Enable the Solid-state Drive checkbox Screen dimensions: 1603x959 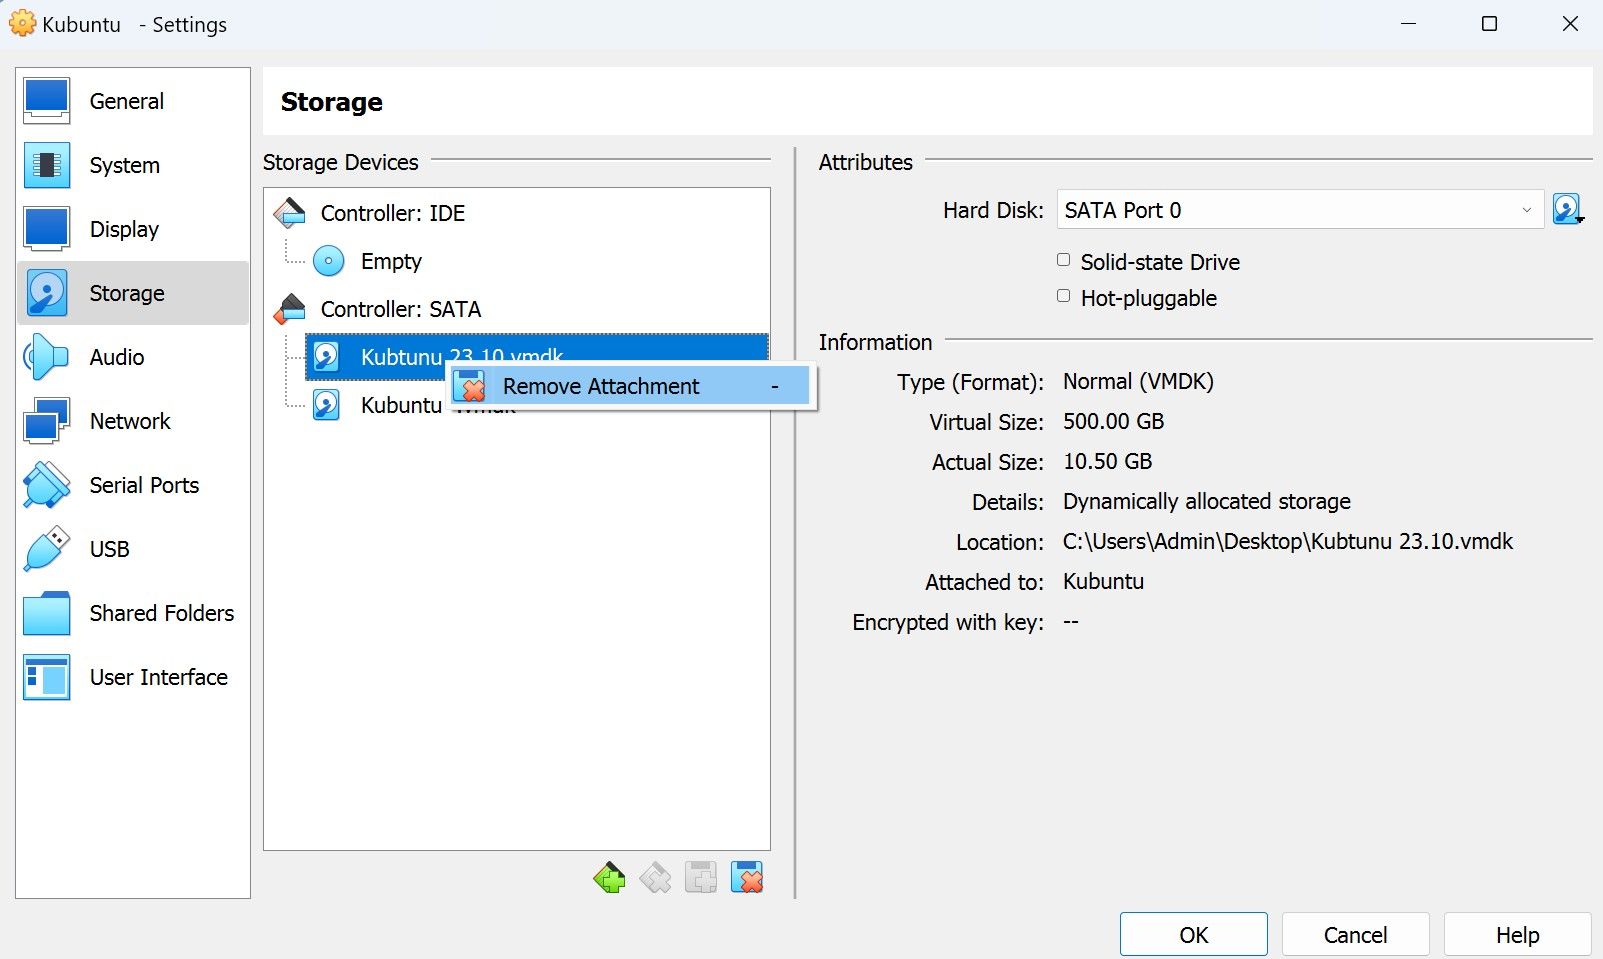1064,261
